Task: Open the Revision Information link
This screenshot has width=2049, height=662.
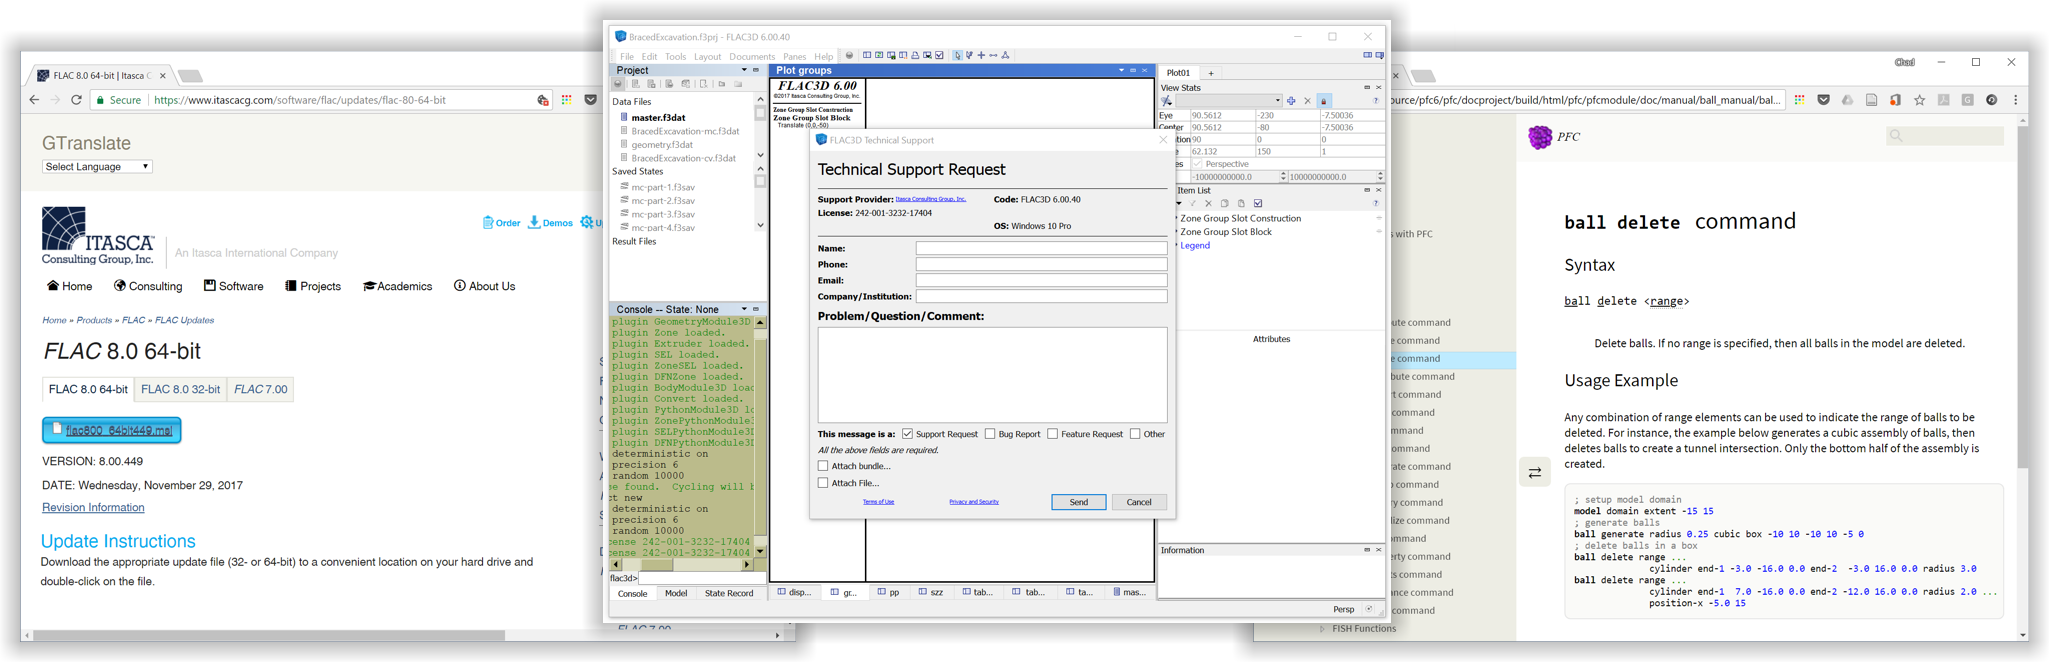Action: click(93, 508)
